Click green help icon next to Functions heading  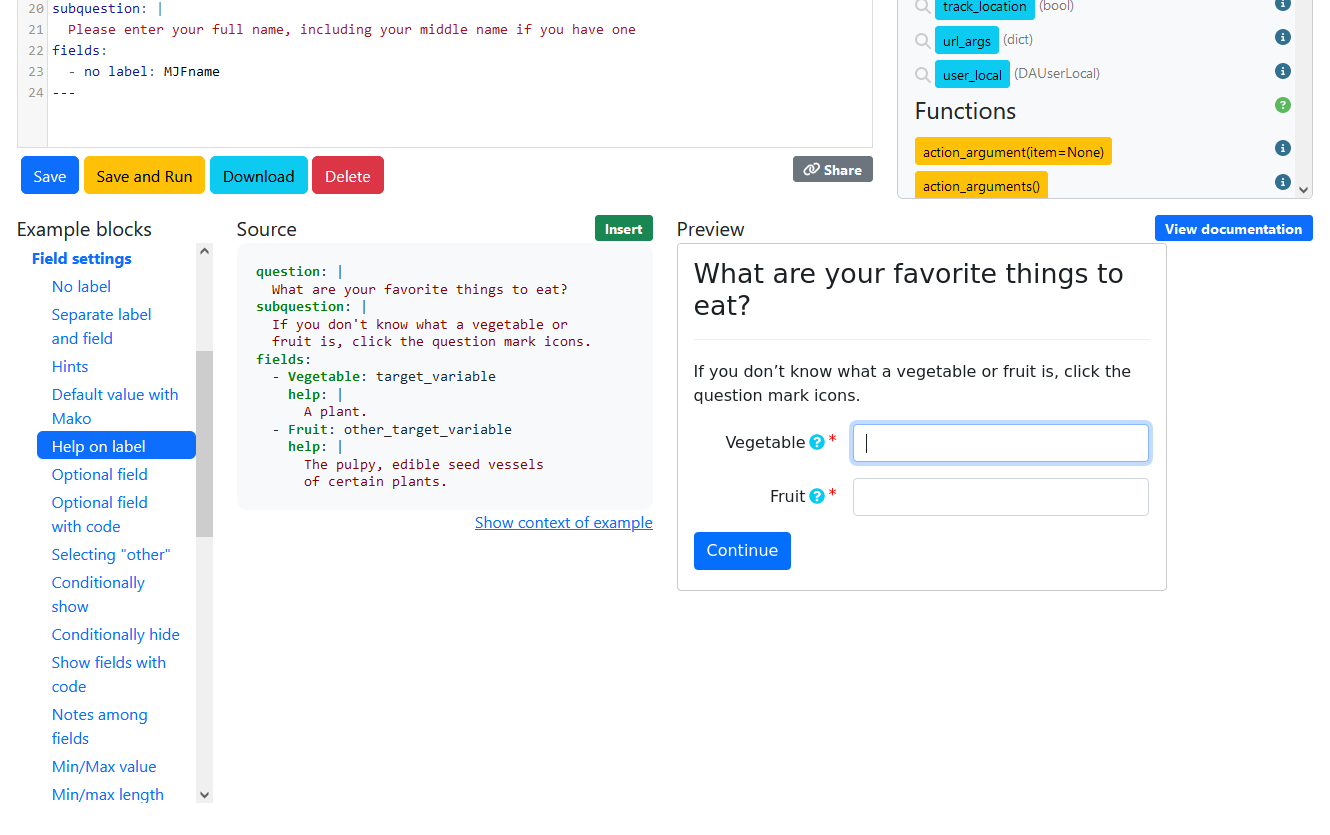(1282, 104)
